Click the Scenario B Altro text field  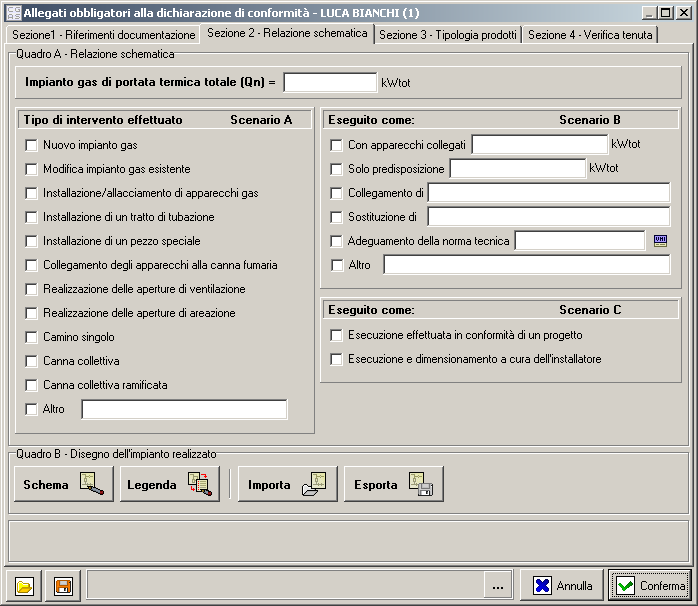527,264
